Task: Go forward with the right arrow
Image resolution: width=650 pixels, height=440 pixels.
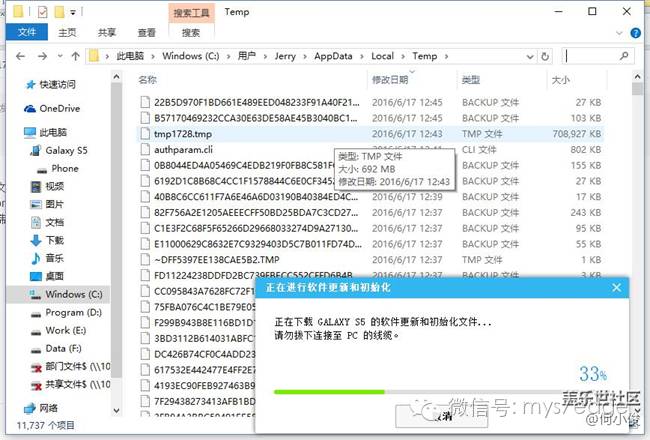Action: point(42,56)
